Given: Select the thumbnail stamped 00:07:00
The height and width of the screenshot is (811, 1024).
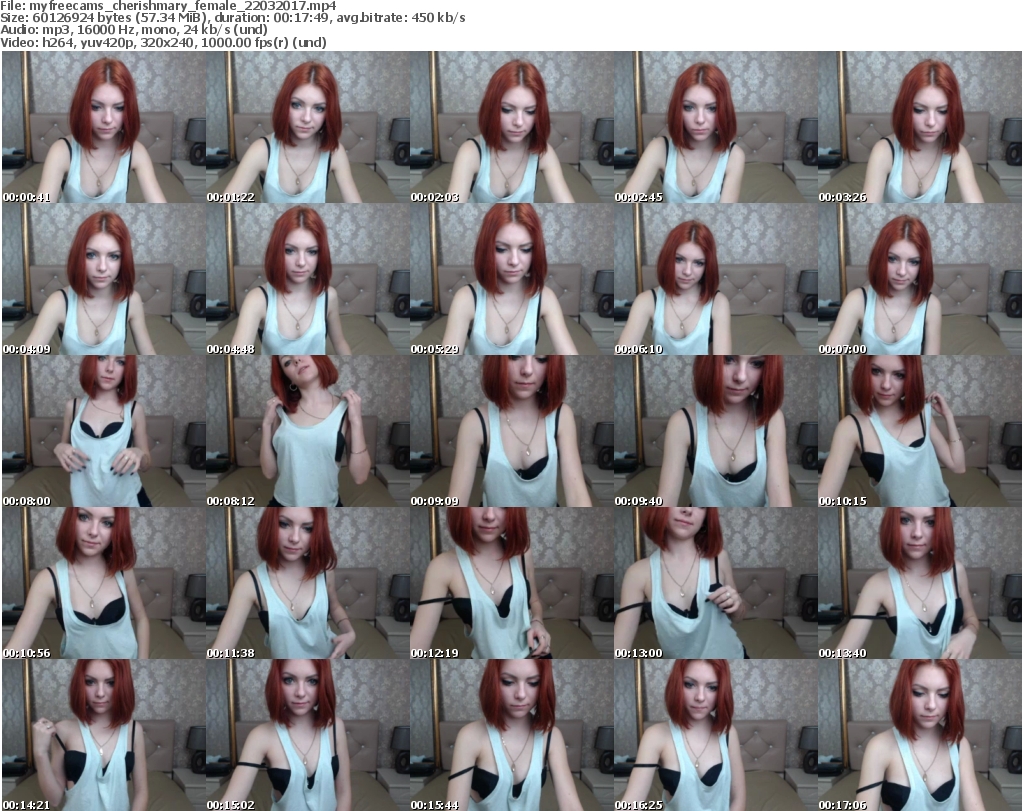Looking at the screenshot, I should pyautogui.click(x=920, y=279).
